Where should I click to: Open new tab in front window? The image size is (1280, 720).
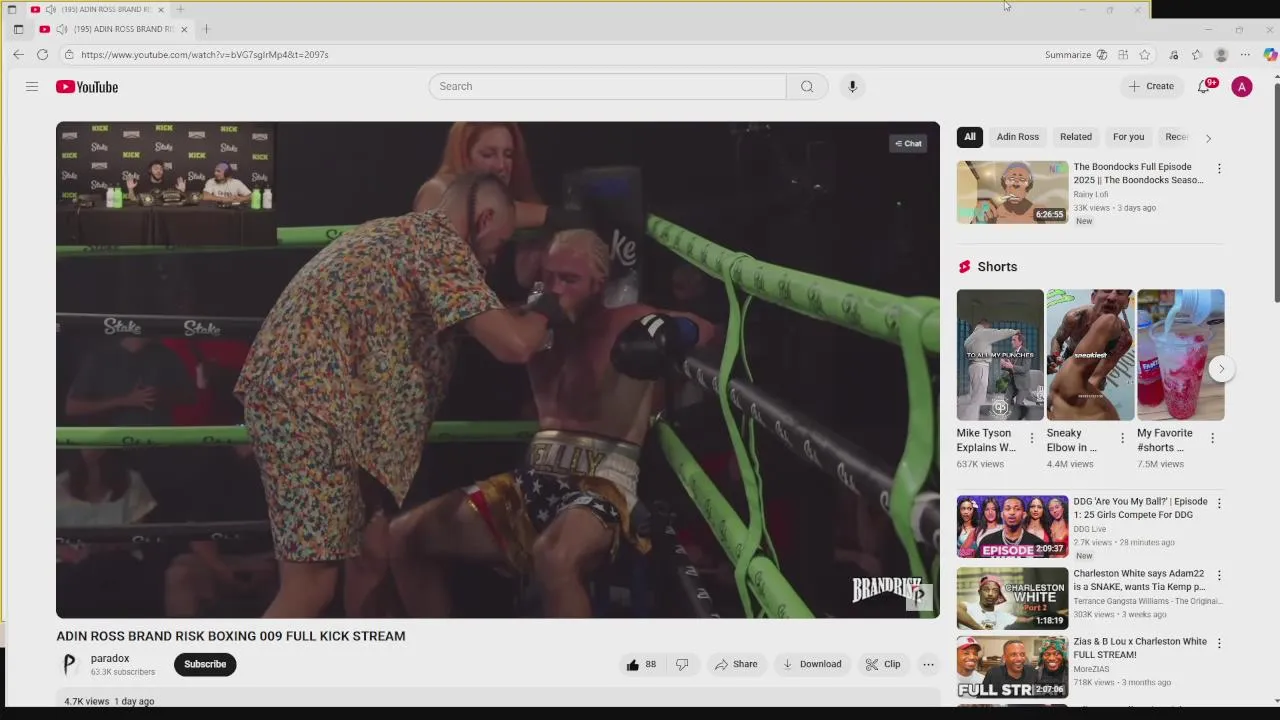point(206,29)
